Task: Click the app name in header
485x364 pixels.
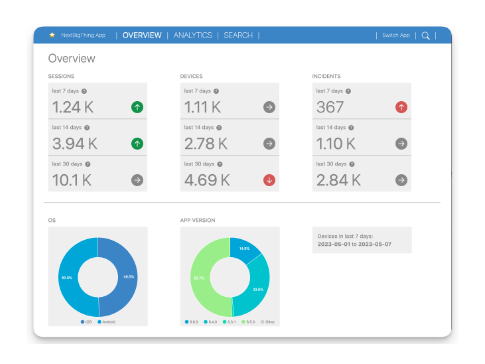Action: tap(83, 35)
